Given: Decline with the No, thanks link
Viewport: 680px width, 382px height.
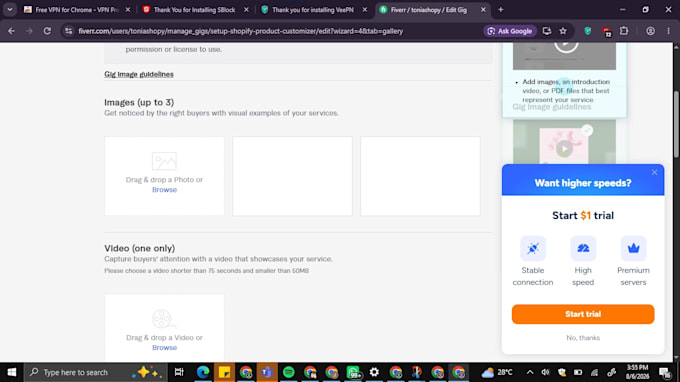Looking at the screenshot, I should point(583,337).
